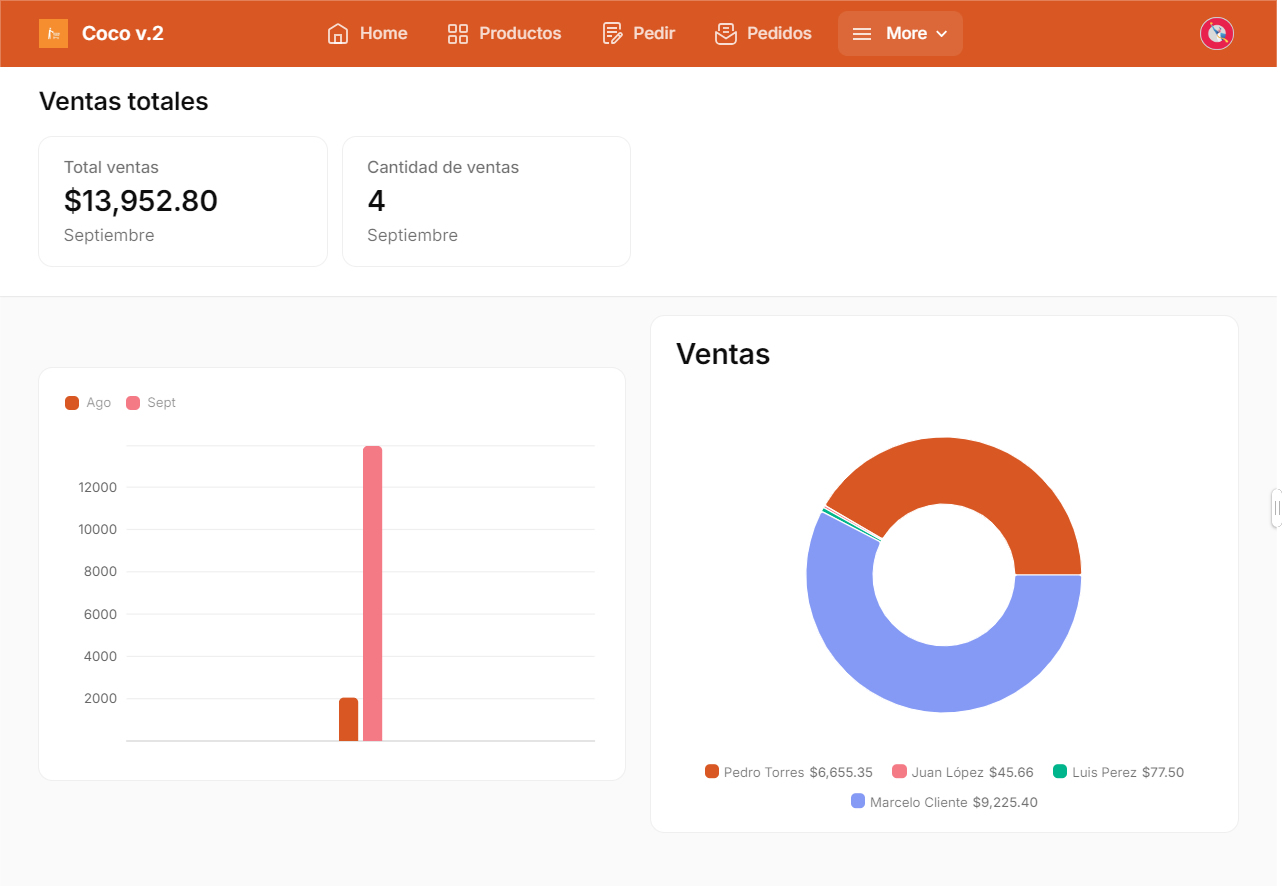Click the hamburger icon inside the More button
Image resolution: width=1282 pixels, height=886 pixels.
[862, 33]
